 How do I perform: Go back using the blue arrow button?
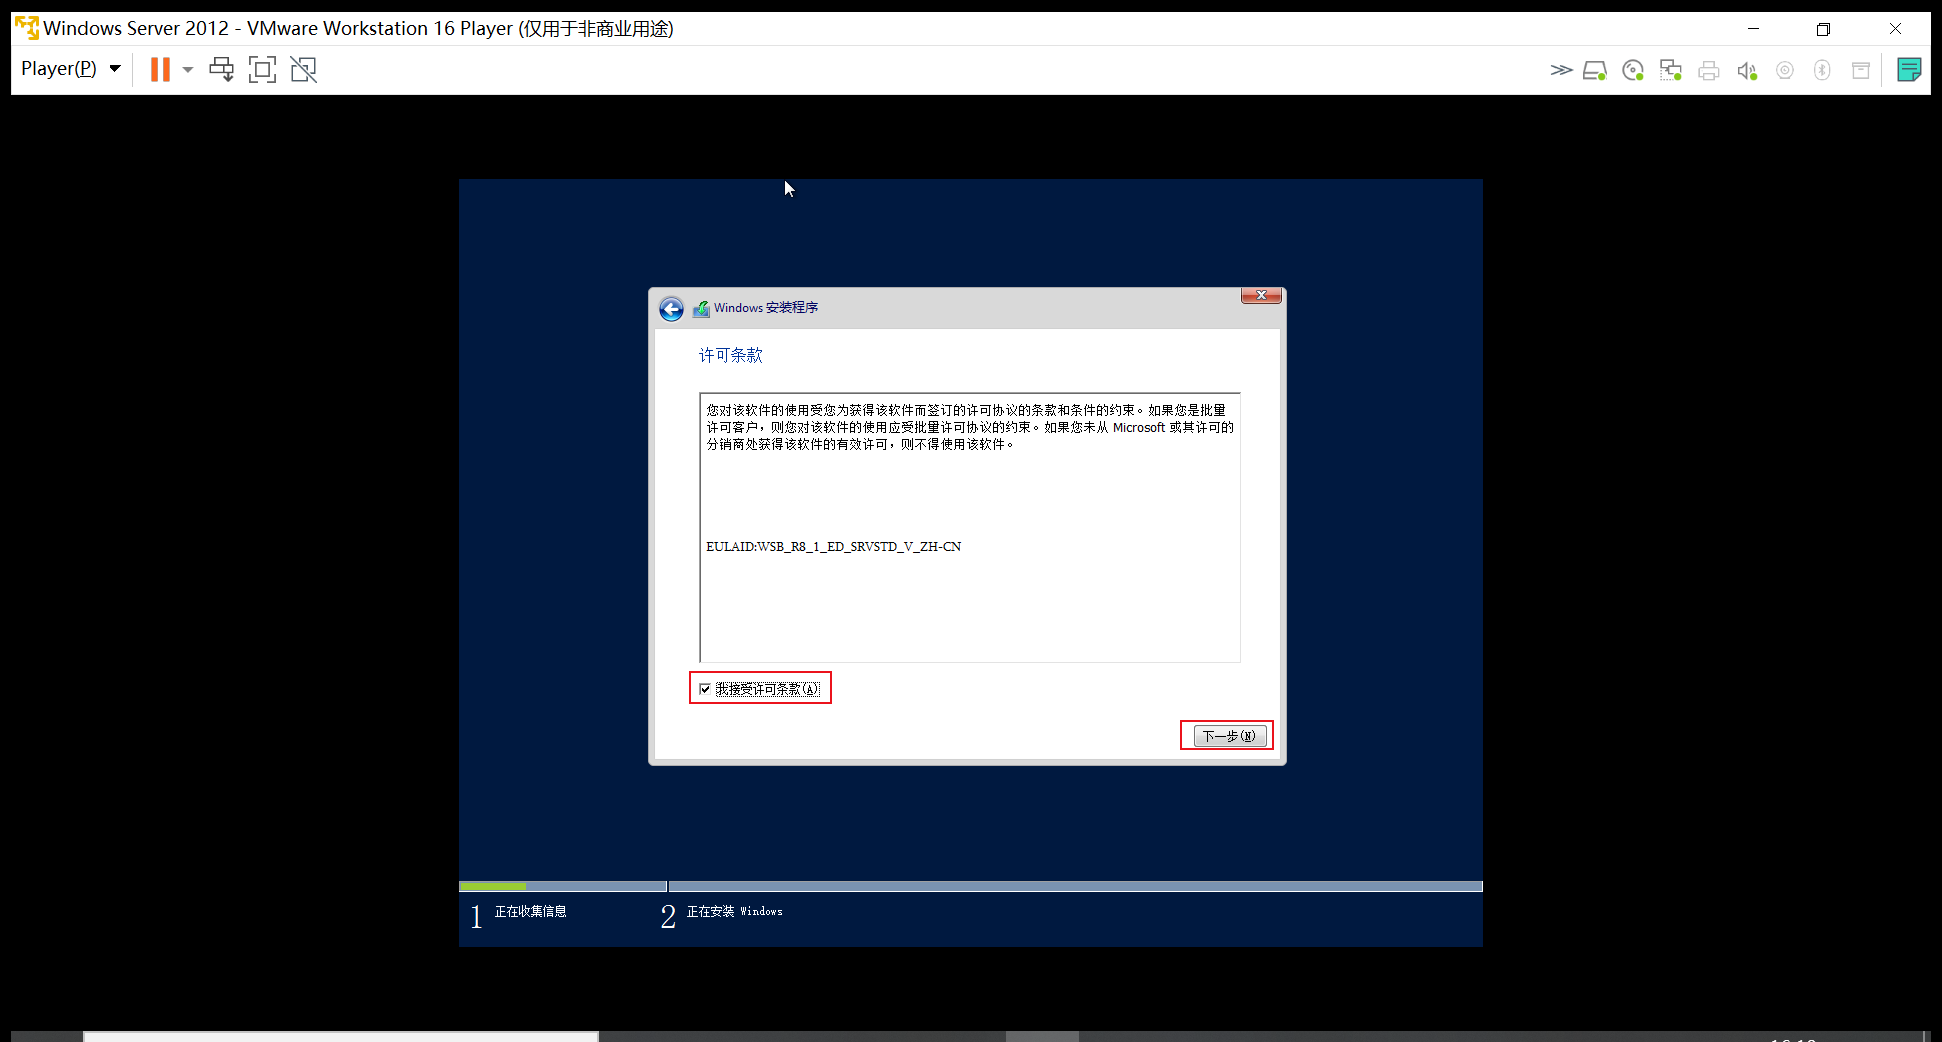click(x=671, y=309)
